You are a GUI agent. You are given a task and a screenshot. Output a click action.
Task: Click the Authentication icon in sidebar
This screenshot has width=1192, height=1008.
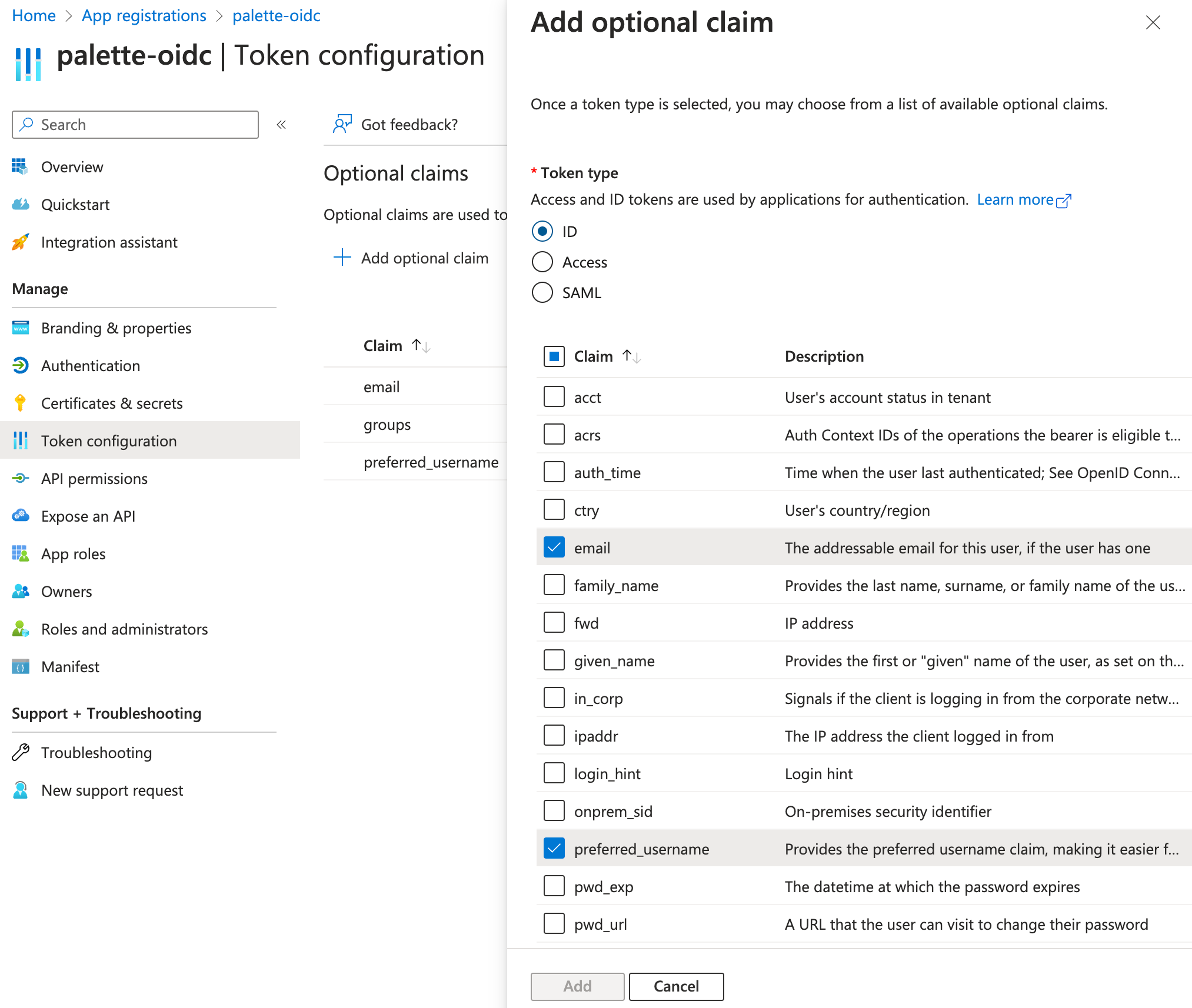pyautogui.click(x=21, y=366)
